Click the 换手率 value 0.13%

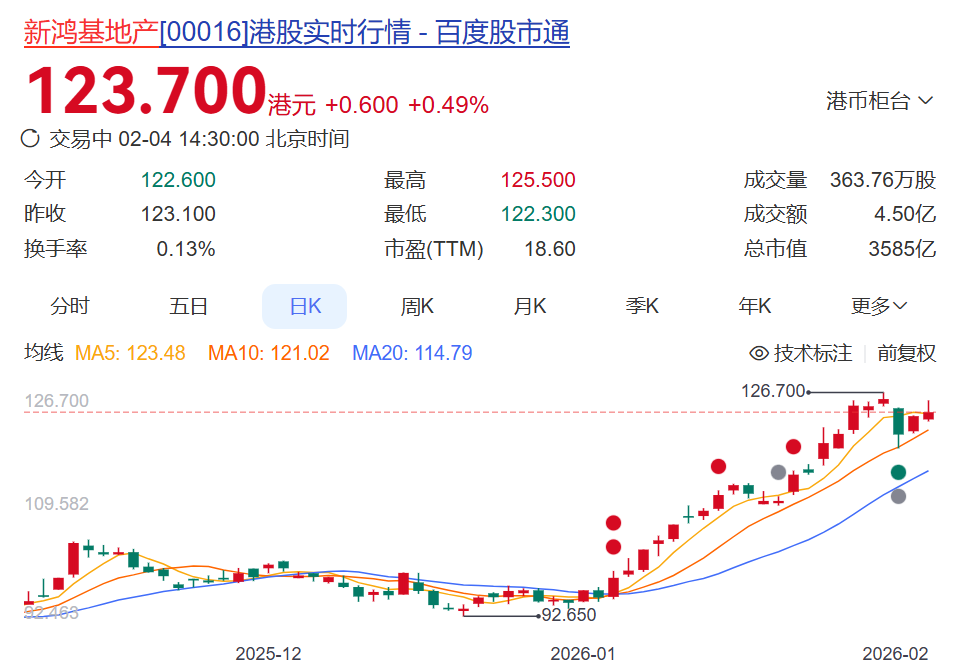[x=185, y=249]
